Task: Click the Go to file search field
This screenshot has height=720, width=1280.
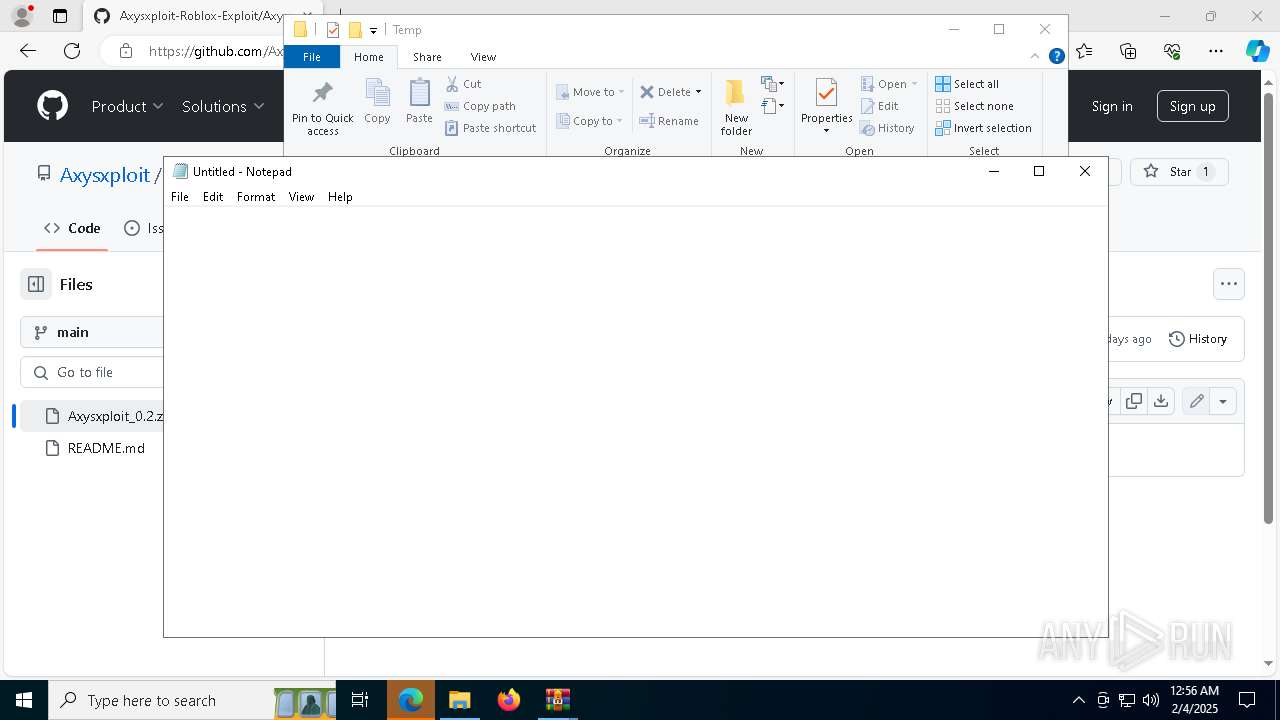Action: [x=92, y=372]
